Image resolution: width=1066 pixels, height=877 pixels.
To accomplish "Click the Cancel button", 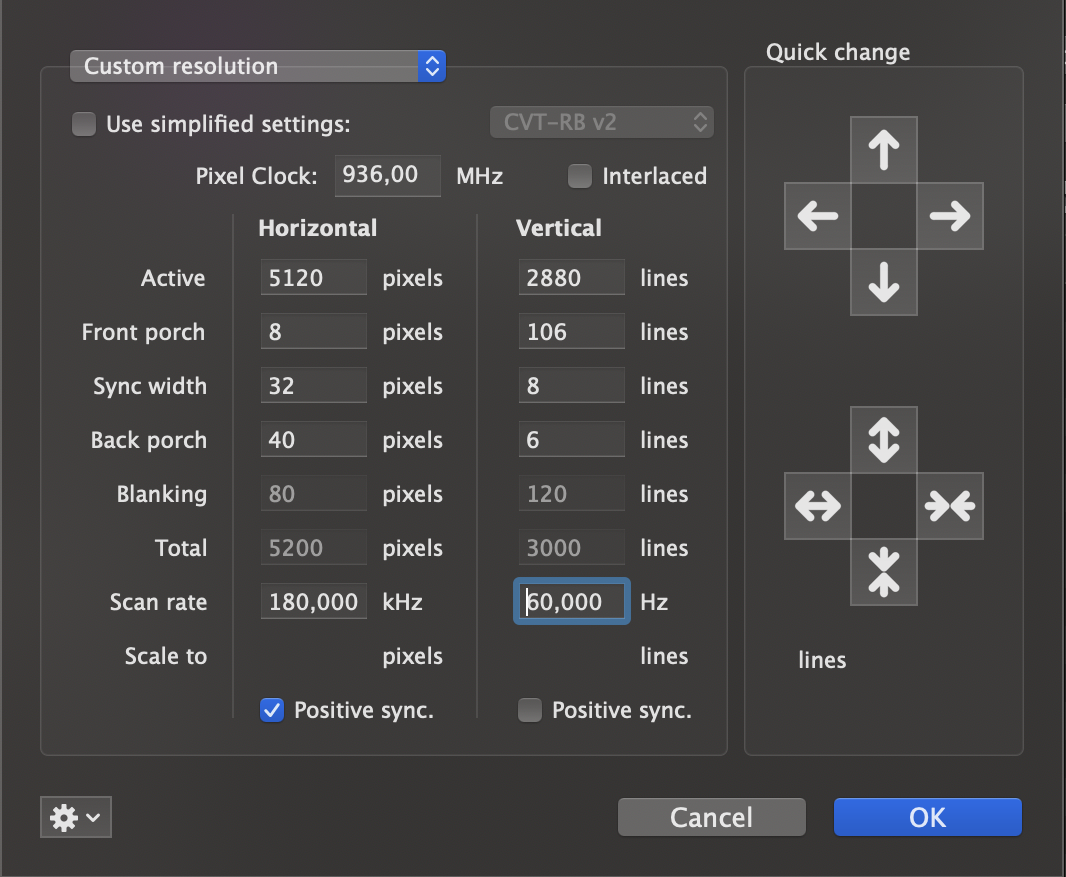I will [712, 817].
